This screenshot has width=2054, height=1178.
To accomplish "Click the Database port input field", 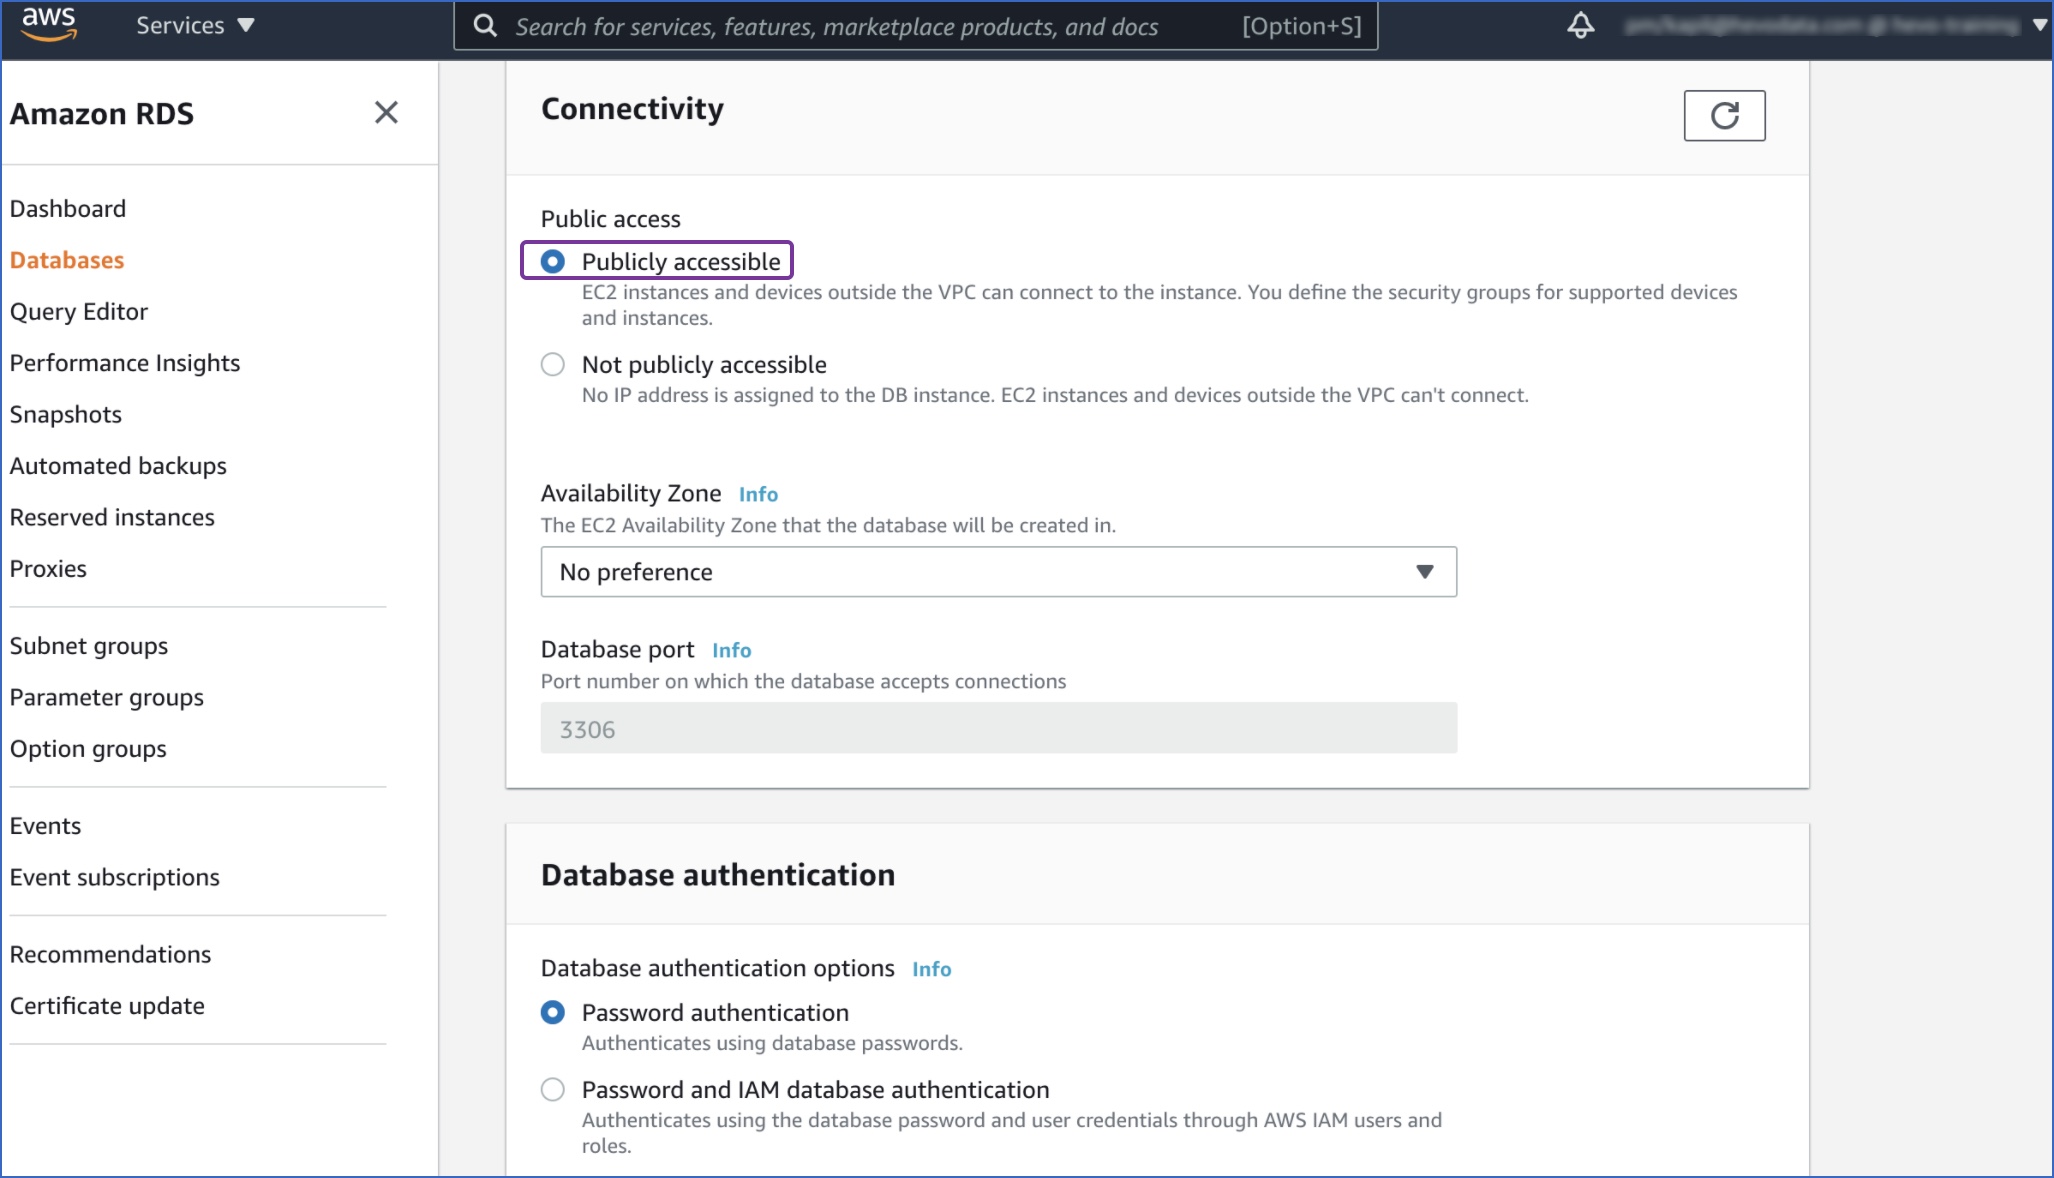I will [x=997, y=728].
